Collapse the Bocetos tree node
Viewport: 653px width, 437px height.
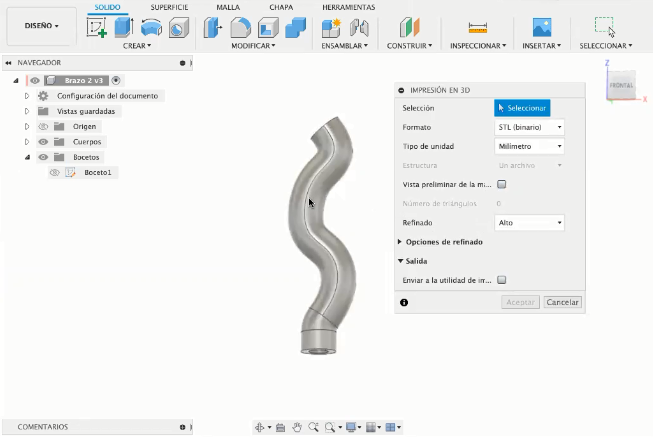27,157
